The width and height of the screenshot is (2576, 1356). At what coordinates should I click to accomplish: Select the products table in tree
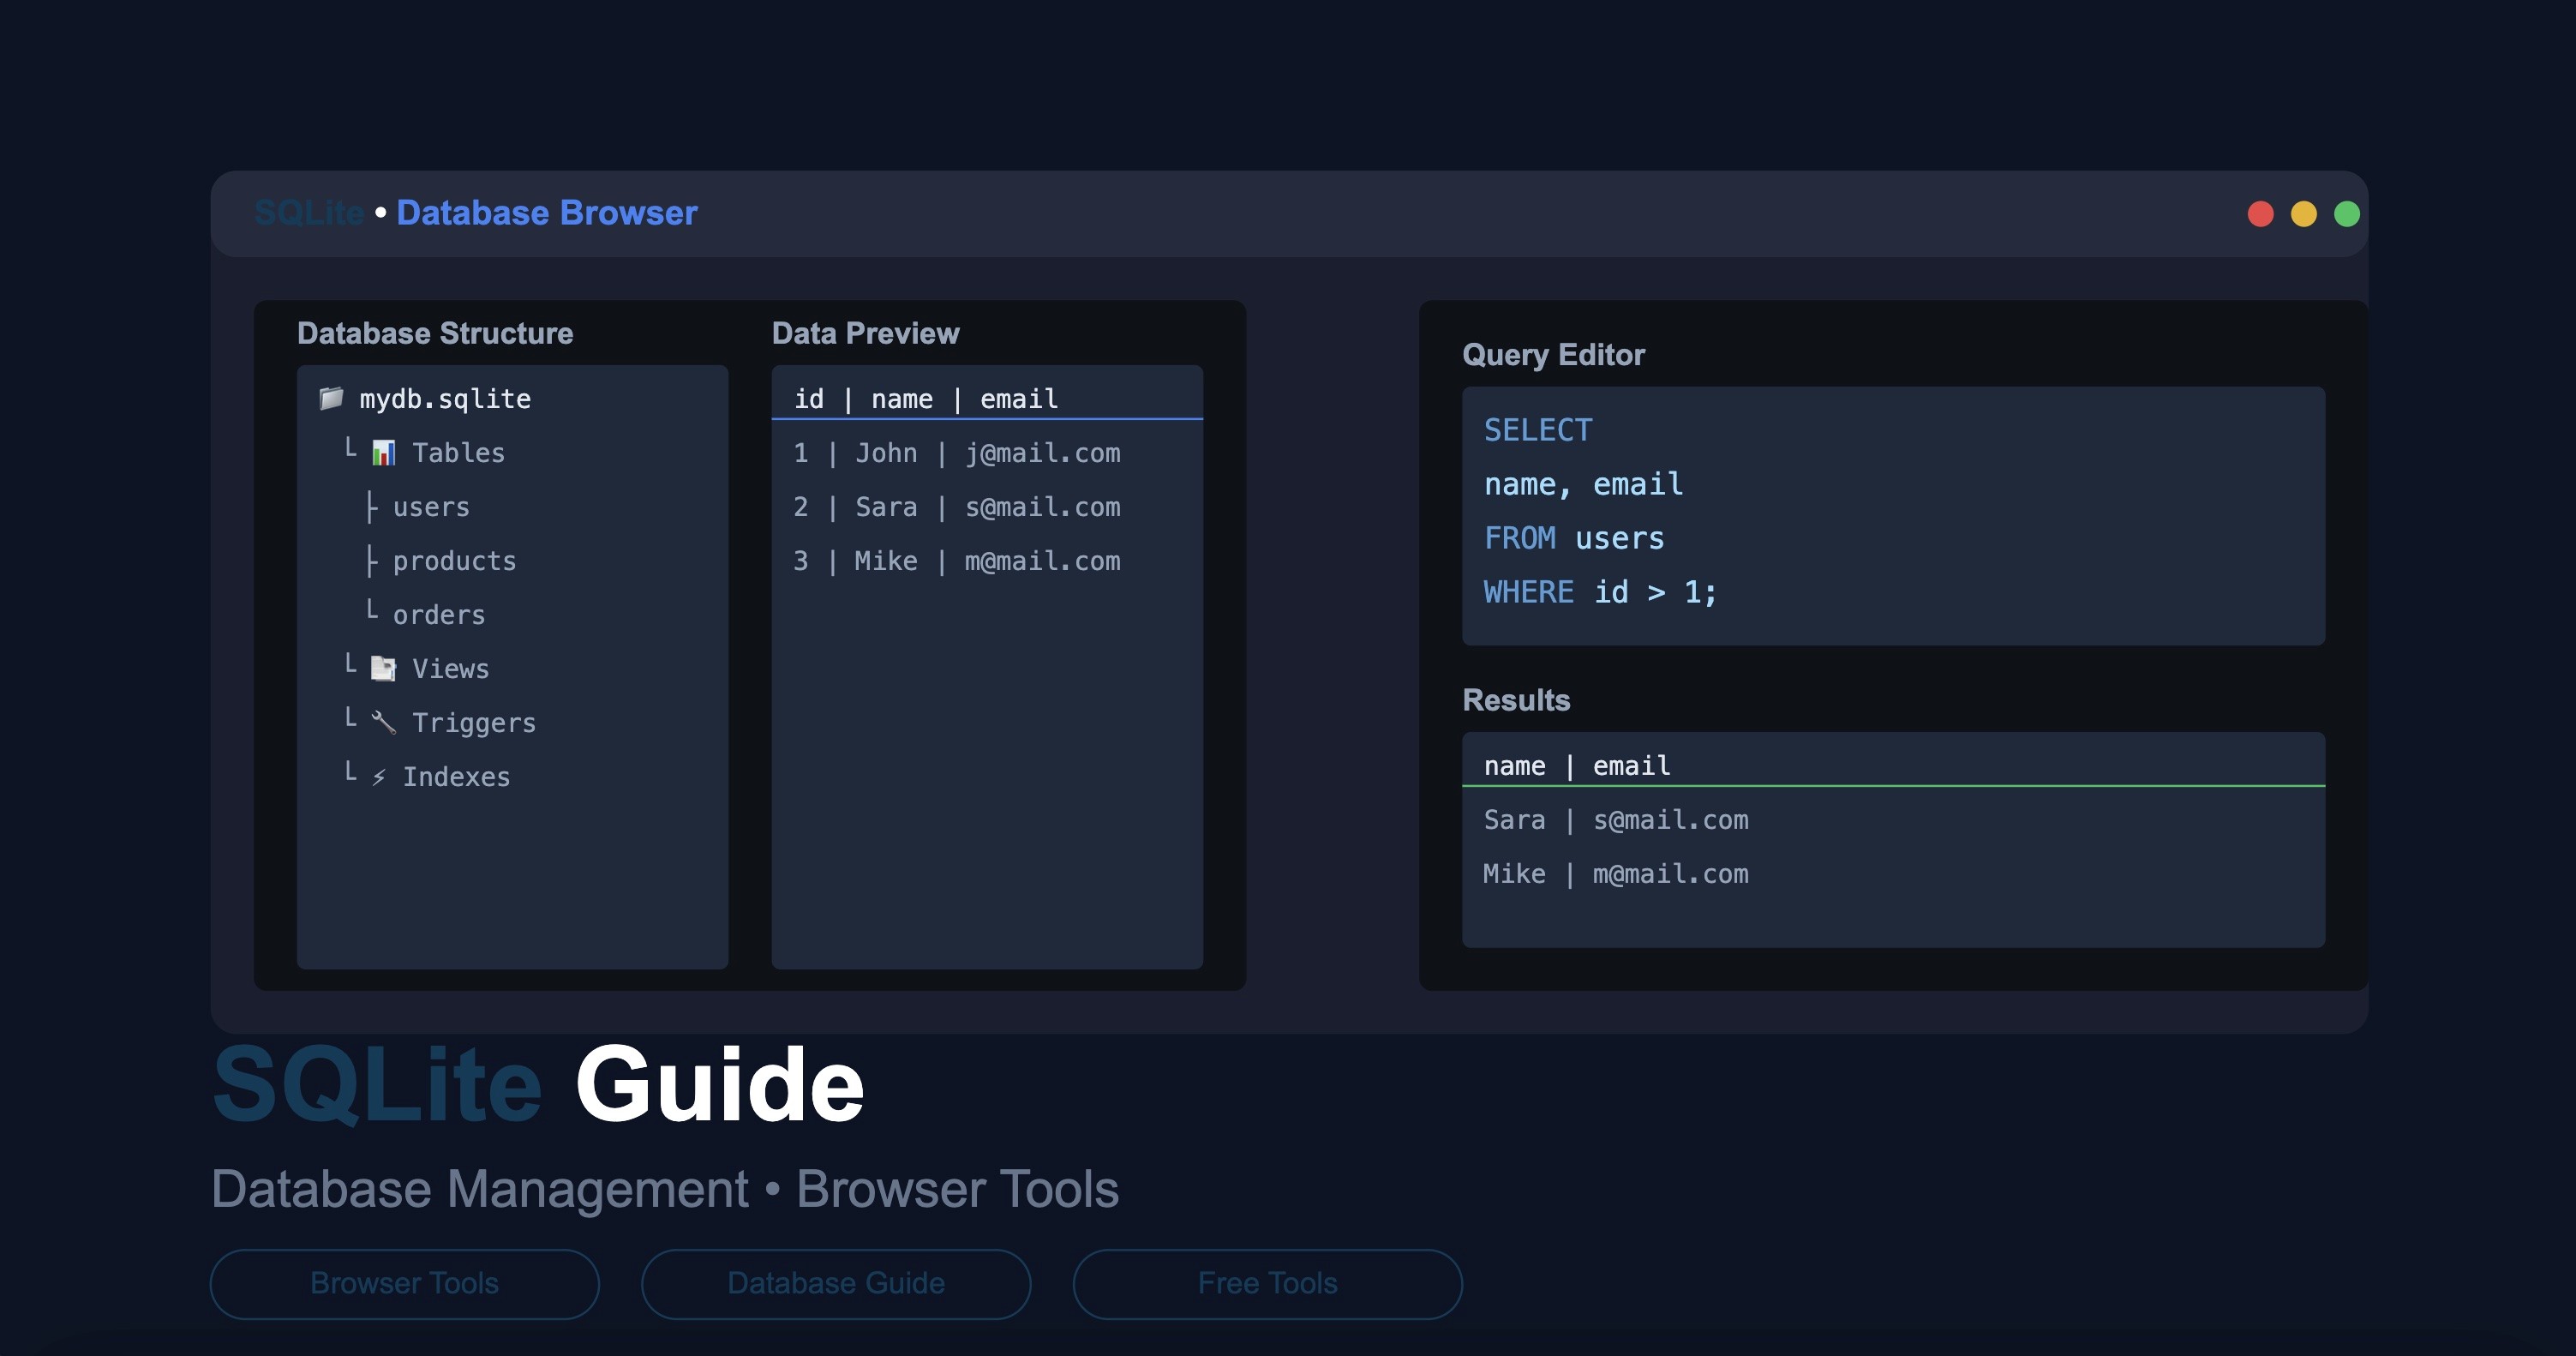click(452, 559)
